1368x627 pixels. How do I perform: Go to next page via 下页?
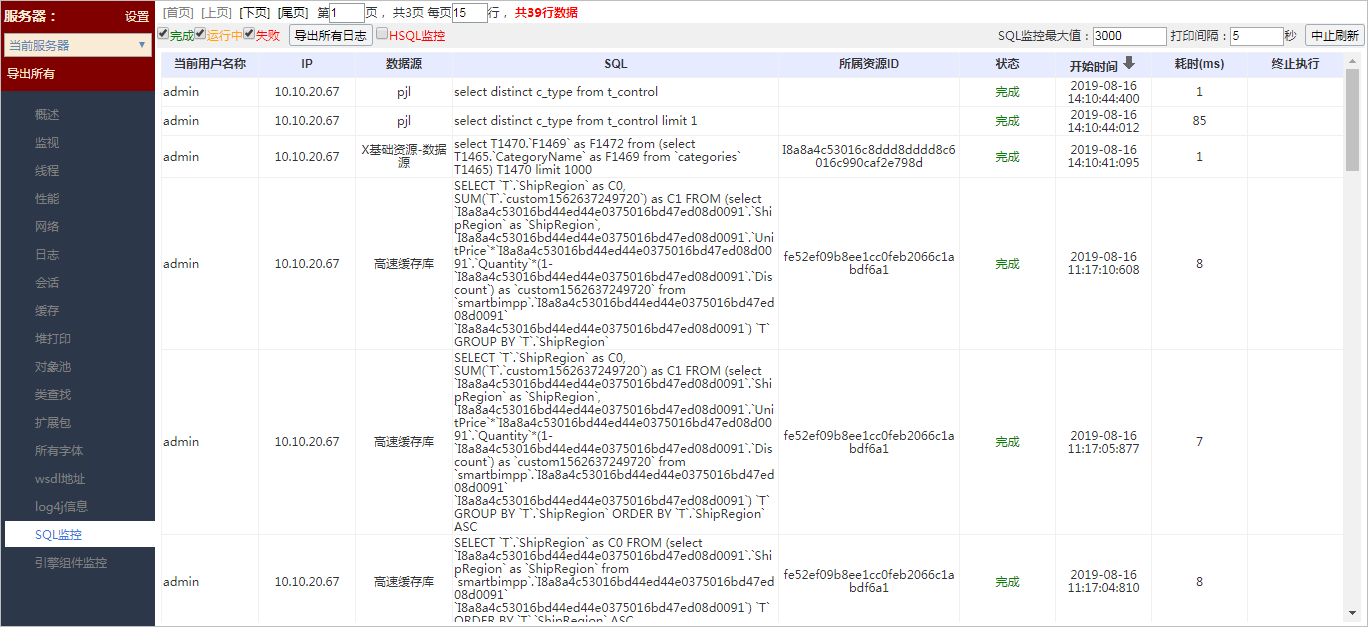[254, 12]
